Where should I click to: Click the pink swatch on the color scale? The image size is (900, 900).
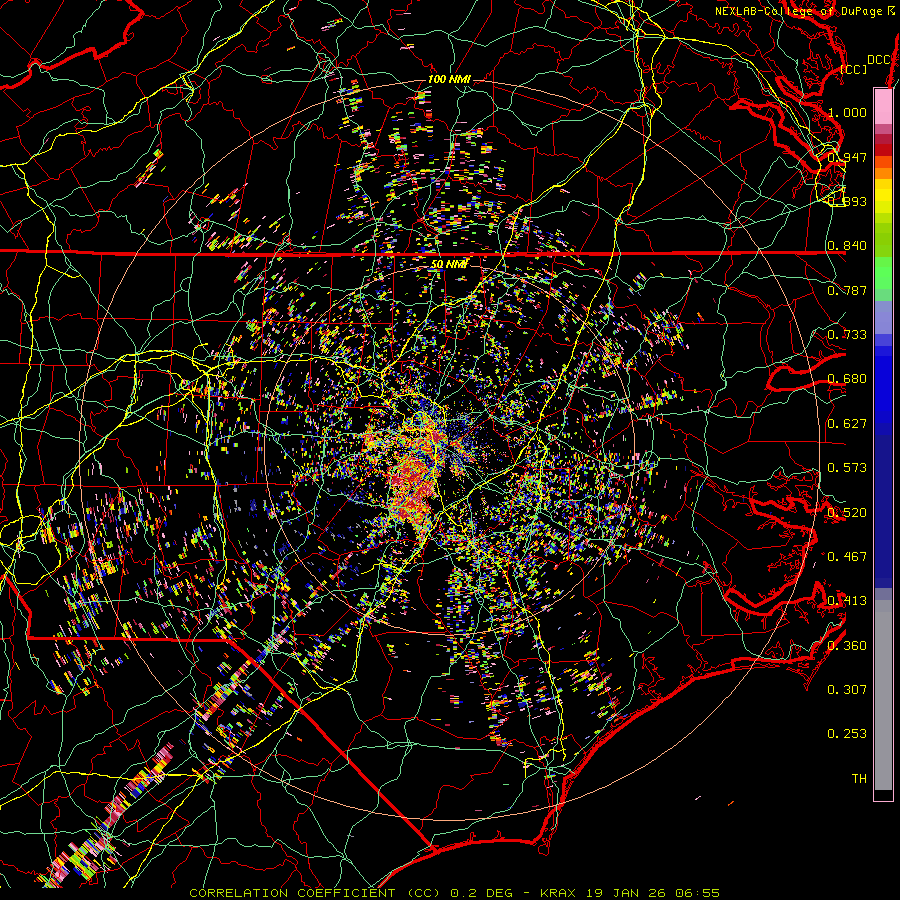tap(883, 106)
